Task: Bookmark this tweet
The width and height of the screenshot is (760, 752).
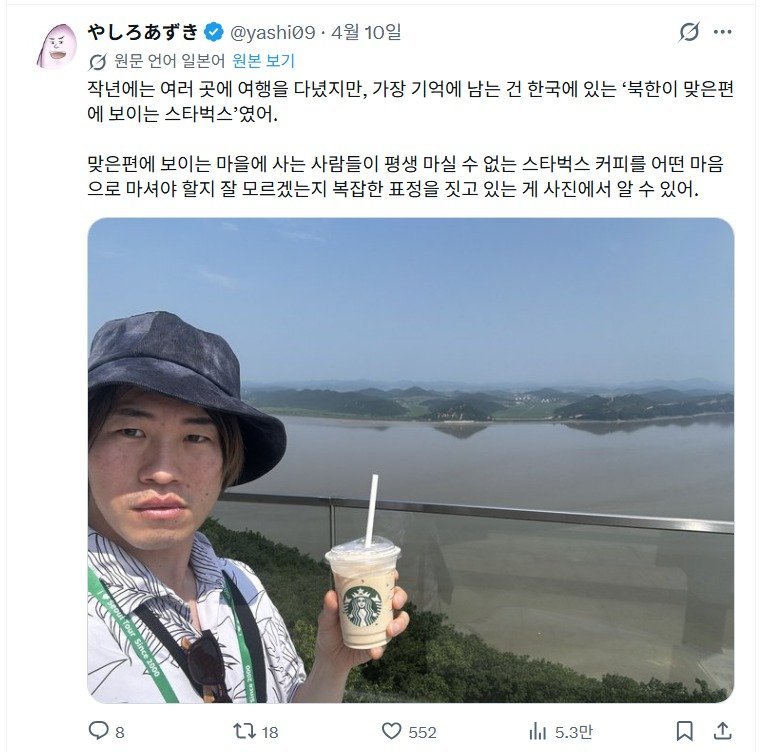Action: point(684,731)
